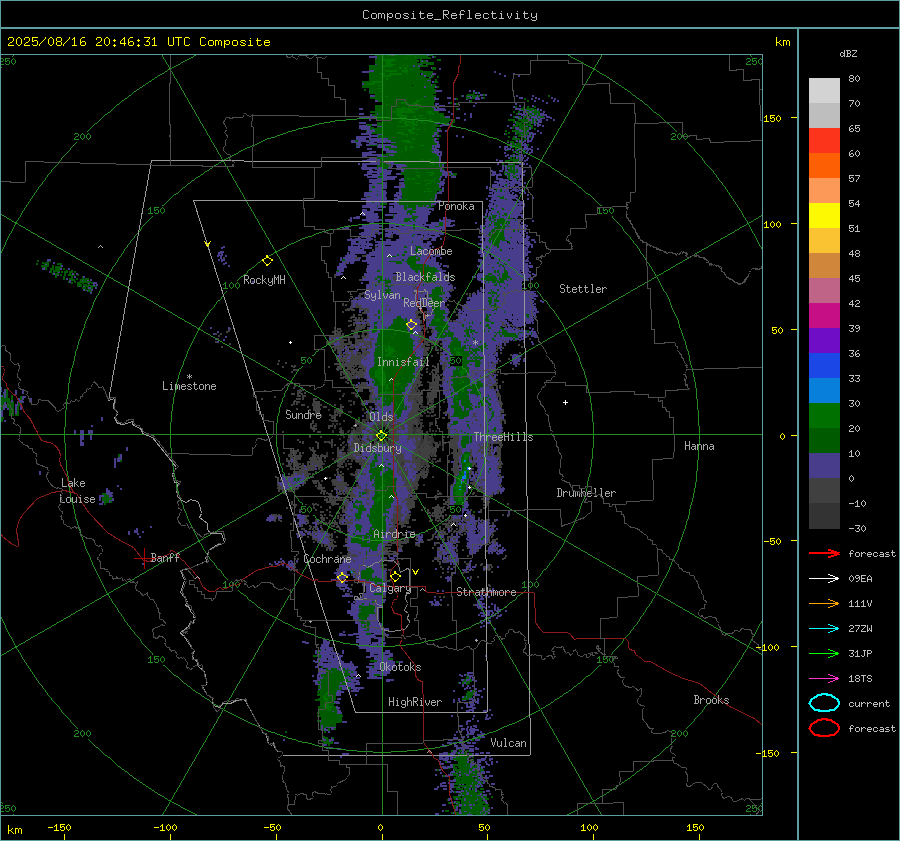Click the Airdrie label

(x=394, y=534)
